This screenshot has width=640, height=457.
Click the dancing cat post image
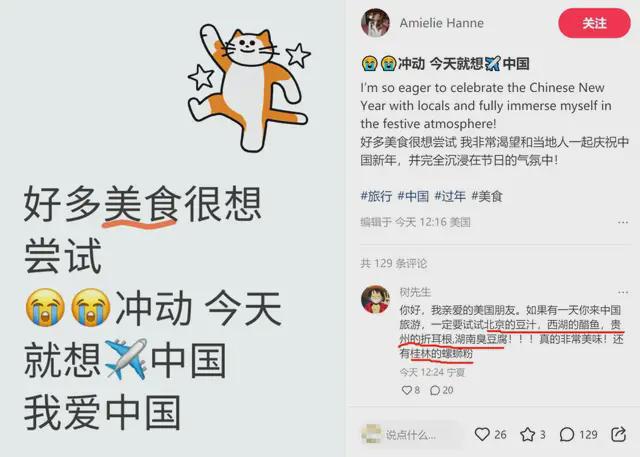point(249,87)
